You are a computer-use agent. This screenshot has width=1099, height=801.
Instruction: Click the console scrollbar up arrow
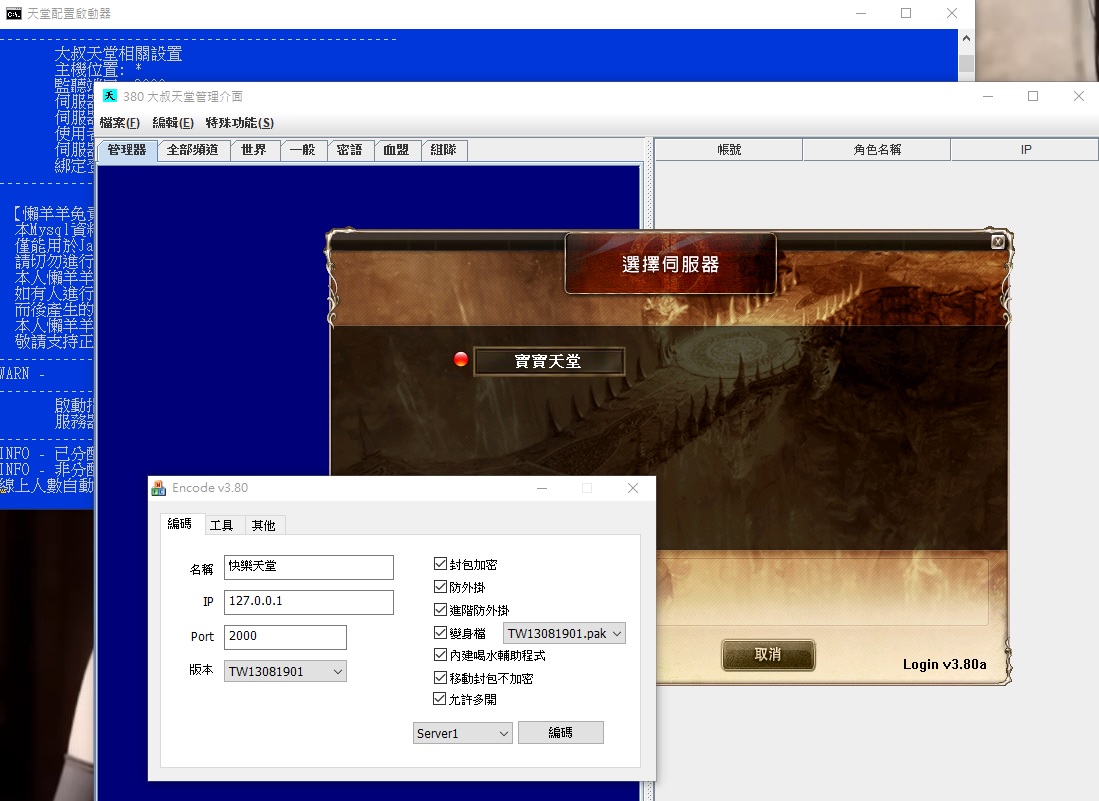pyautogui.click(x=967, y=39)
